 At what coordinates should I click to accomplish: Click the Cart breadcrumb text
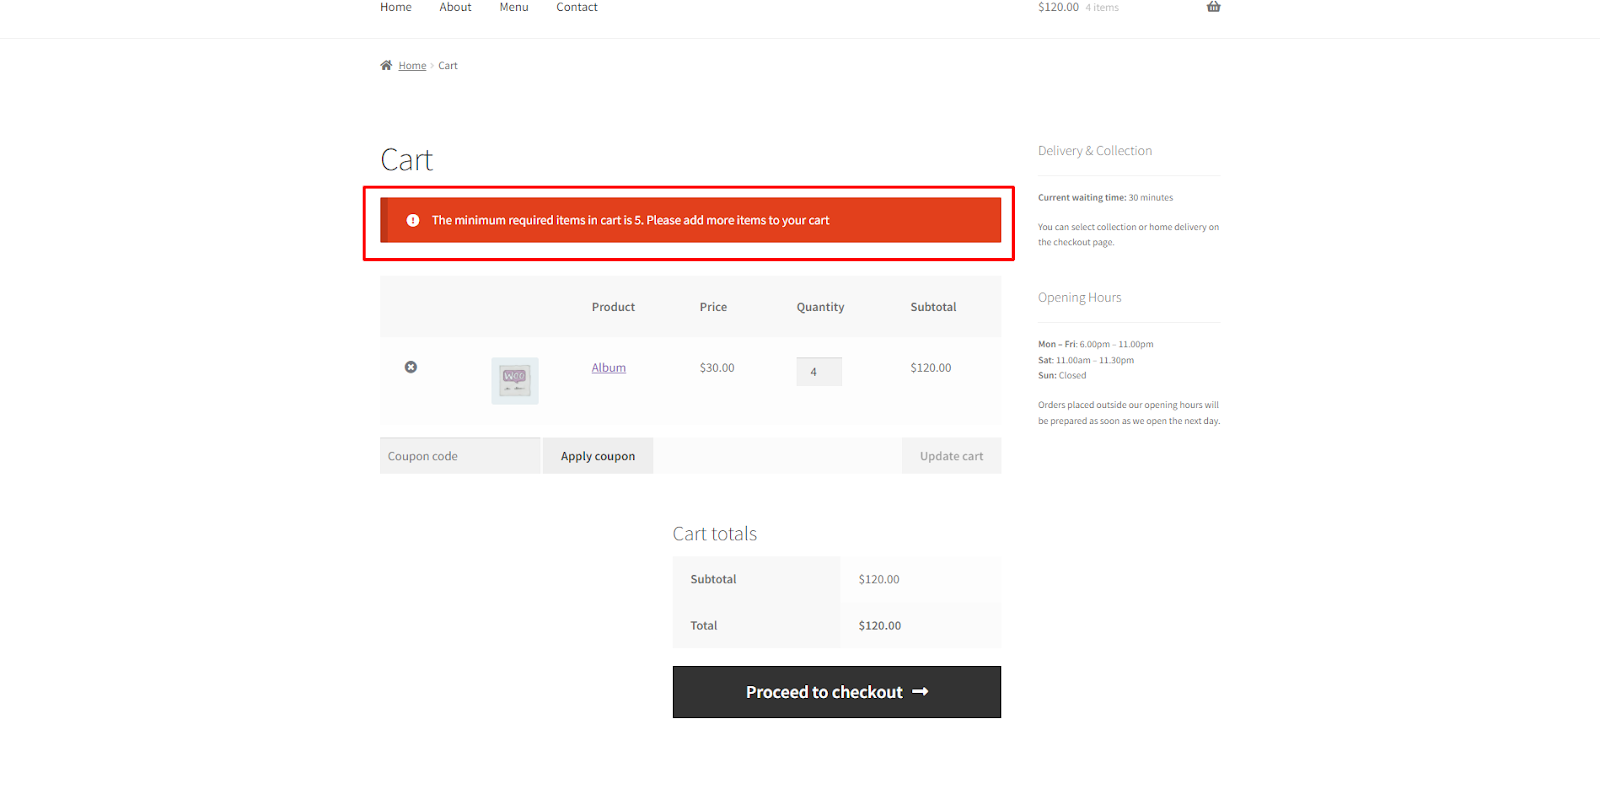pyautogui.click(x=448, y=66)
